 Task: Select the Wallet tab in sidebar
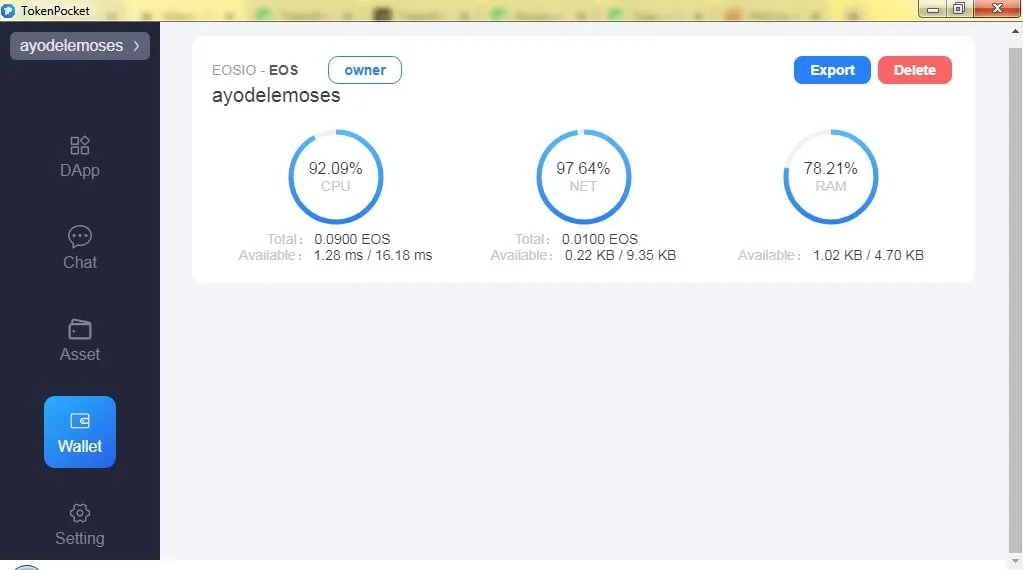(80, 432)
